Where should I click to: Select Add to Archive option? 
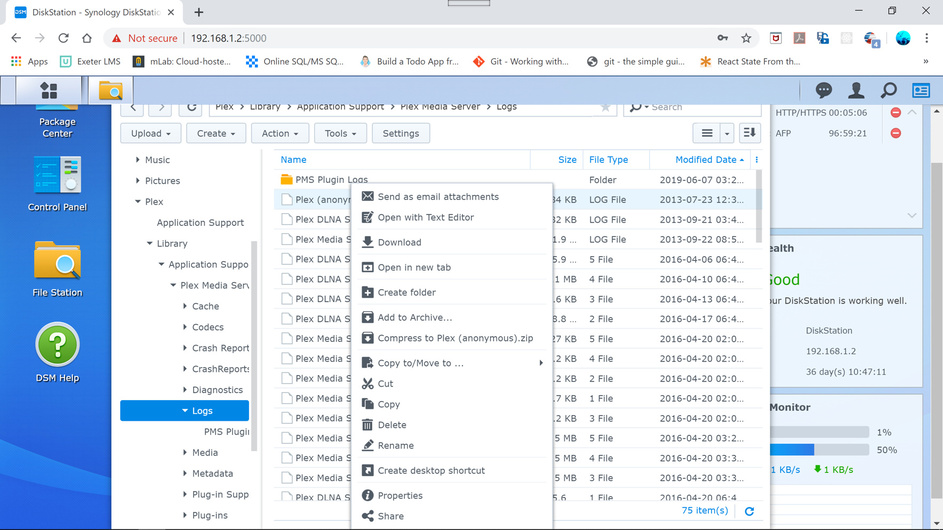[x=452, y=317]
